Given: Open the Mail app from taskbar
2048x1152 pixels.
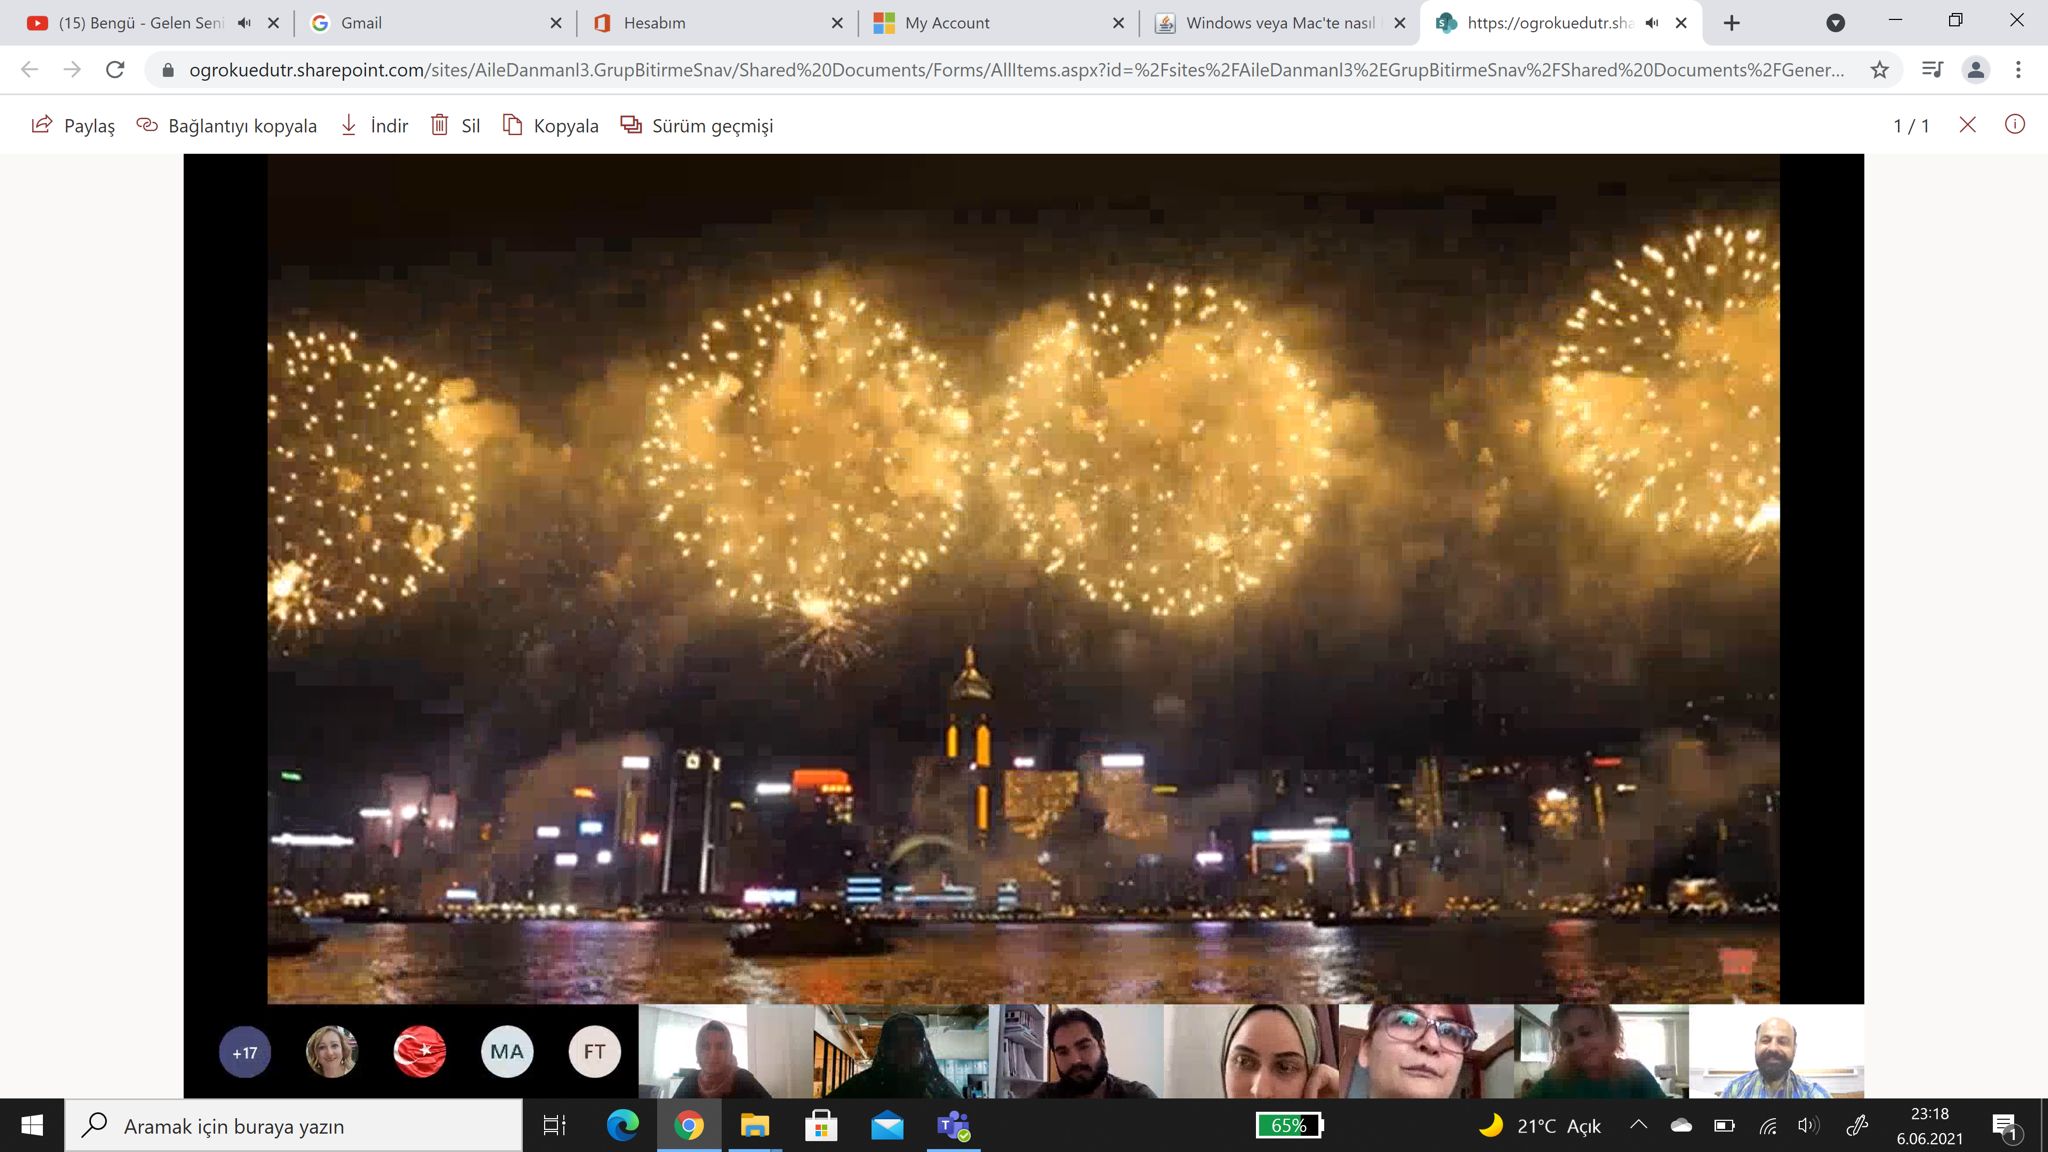Looking at the screenshot, I should coord(887,1126).
